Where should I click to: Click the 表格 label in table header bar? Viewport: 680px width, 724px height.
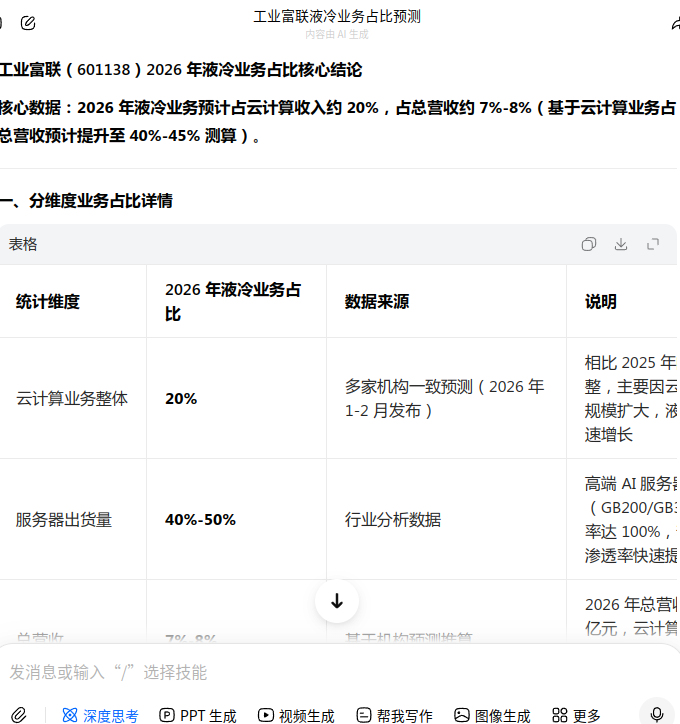[x=23, y=244]
